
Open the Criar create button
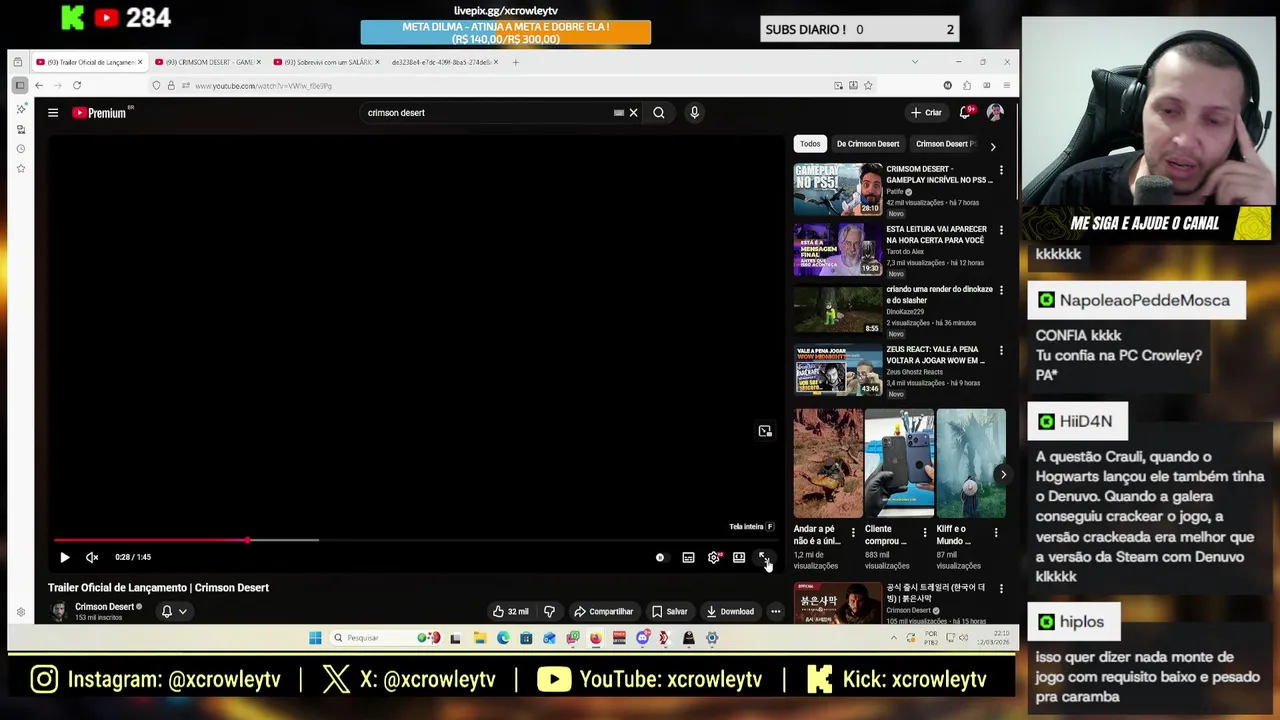coord(926,113)
